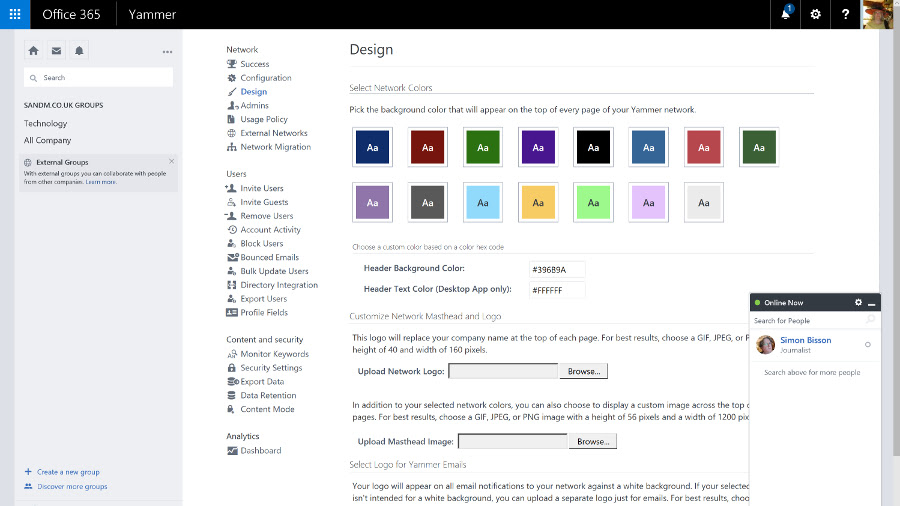This screenshot has width=900, height=506.
Task: Click Remove Users icon
Action: [x=231, y=216]
